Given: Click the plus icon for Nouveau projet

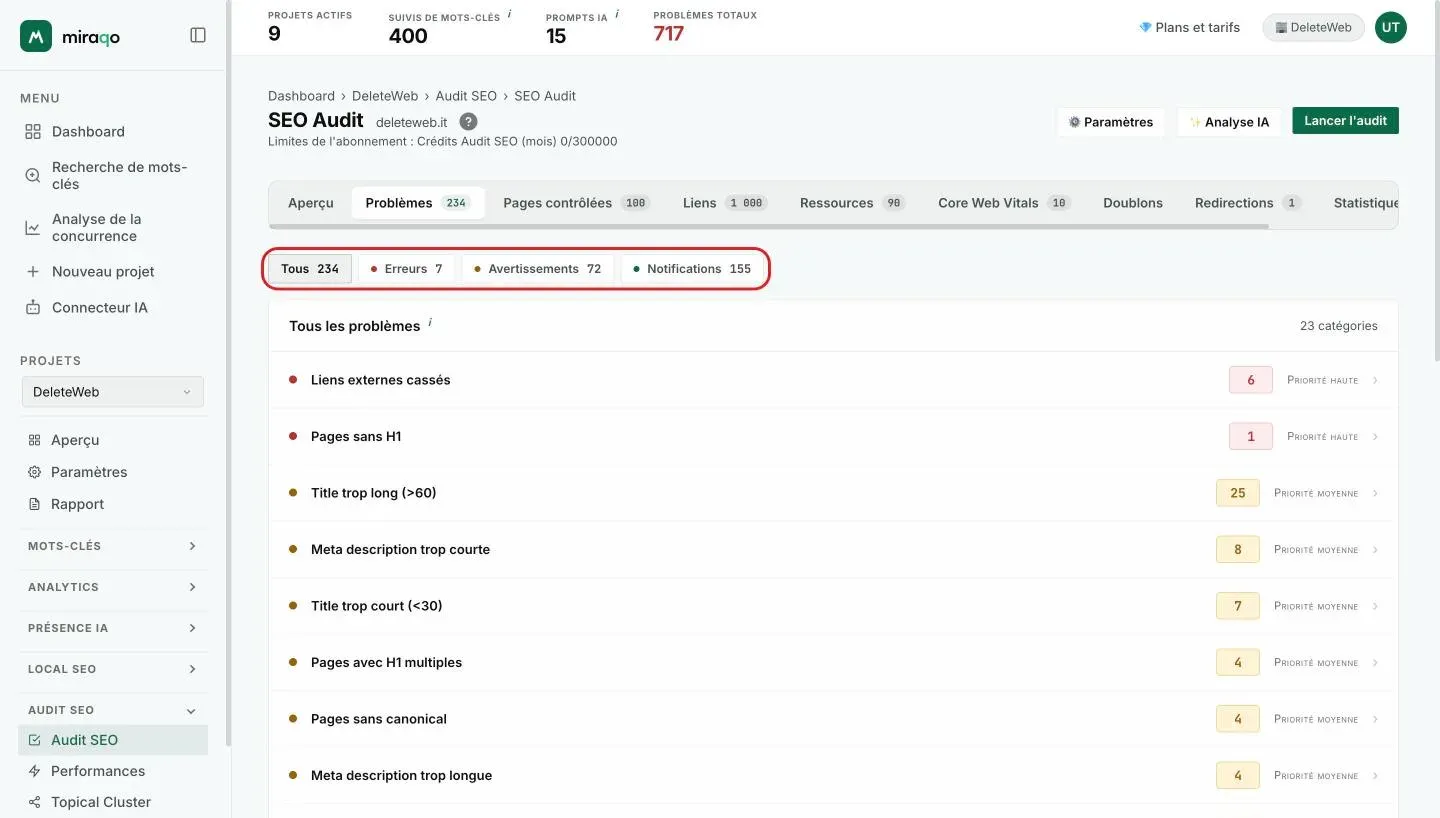Looking at the screenshot, I should click(33, 272).
